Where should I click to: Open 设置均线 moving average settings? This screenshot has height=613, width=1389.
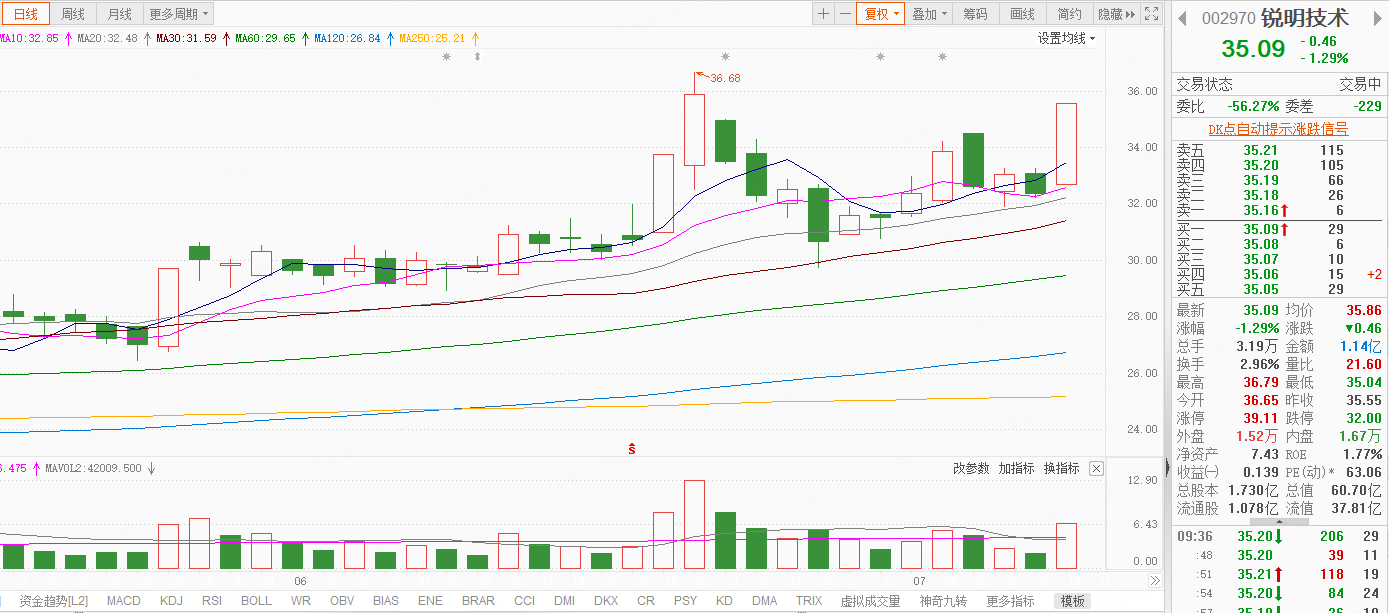1065,38
